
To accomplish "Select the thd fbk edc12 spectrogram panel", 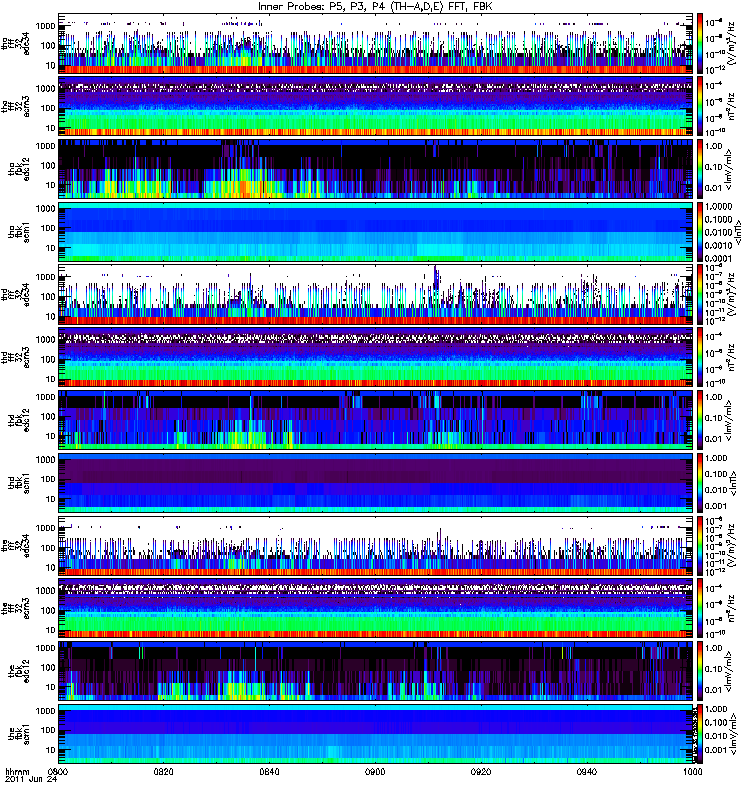I will pos(376,420).
